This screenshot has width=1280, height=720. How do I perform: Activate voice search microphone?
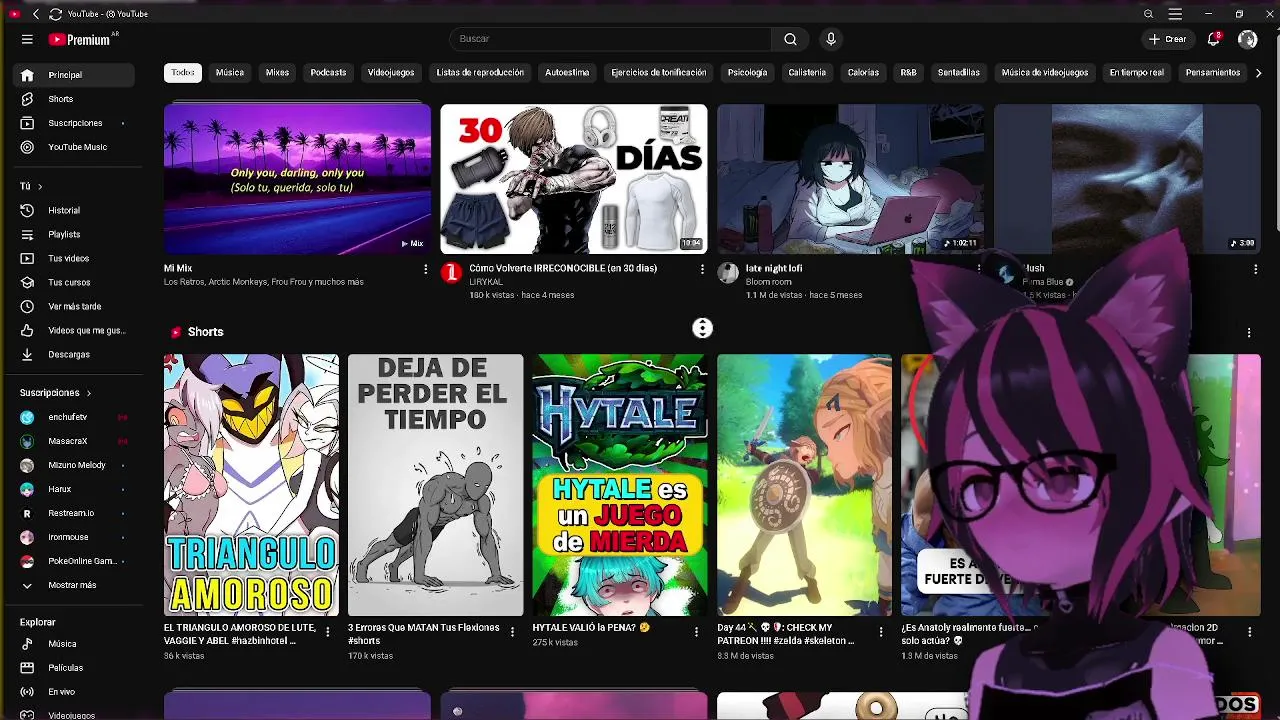click(830, 39)
